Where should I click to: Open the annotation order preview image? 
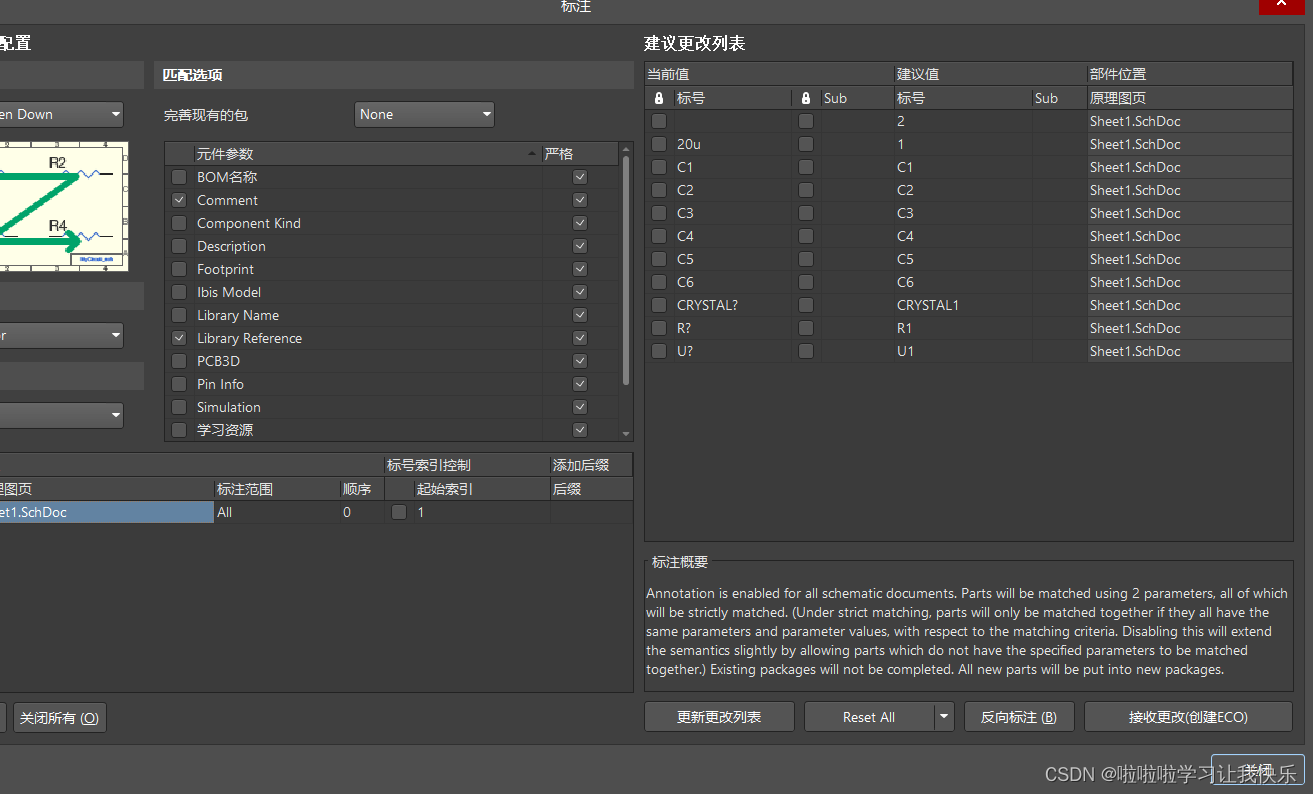[x=64, y=207]
